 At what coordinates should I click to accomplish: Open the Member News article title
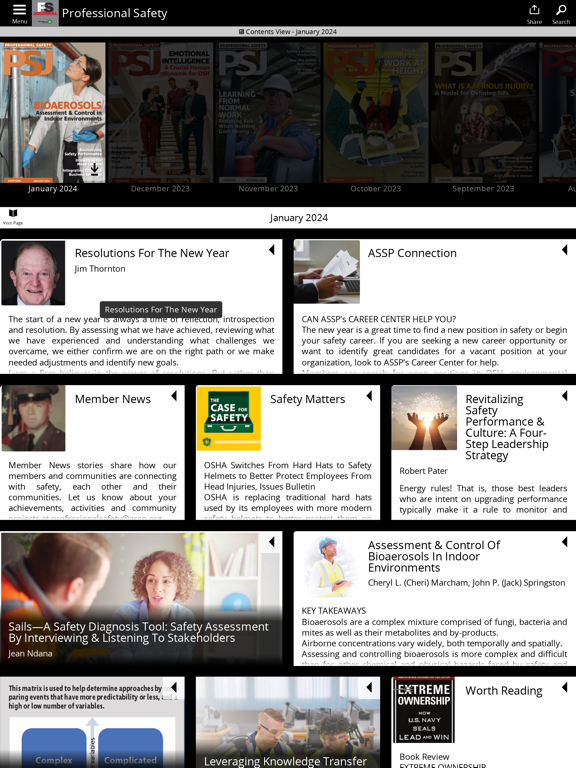pos(113,399)
